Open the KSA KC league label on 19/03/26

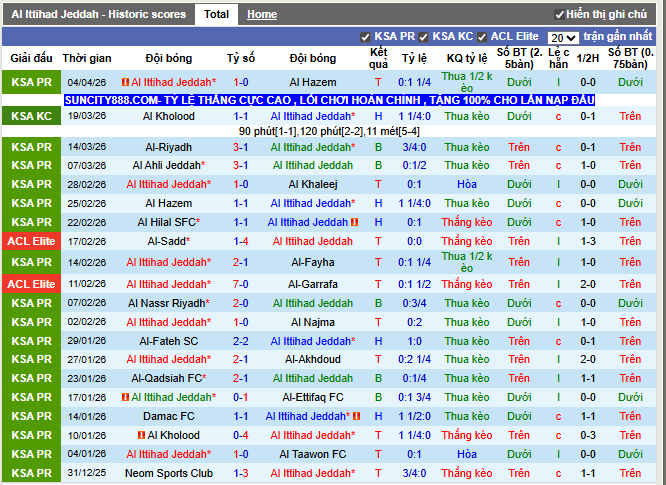click(x=31, y=116)
